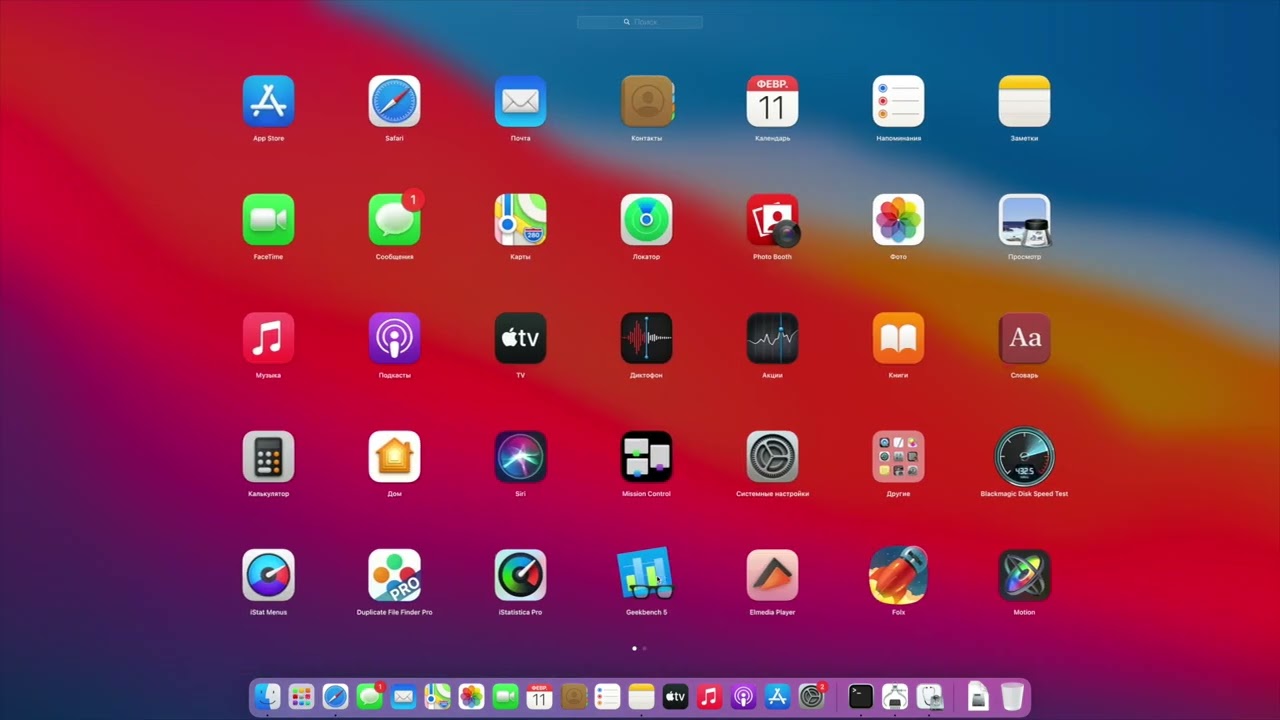The height and width of the screenshot is (720, 1280).
Task: Start FaceTime from the Launchpad grid
Action: coord(268,219)
